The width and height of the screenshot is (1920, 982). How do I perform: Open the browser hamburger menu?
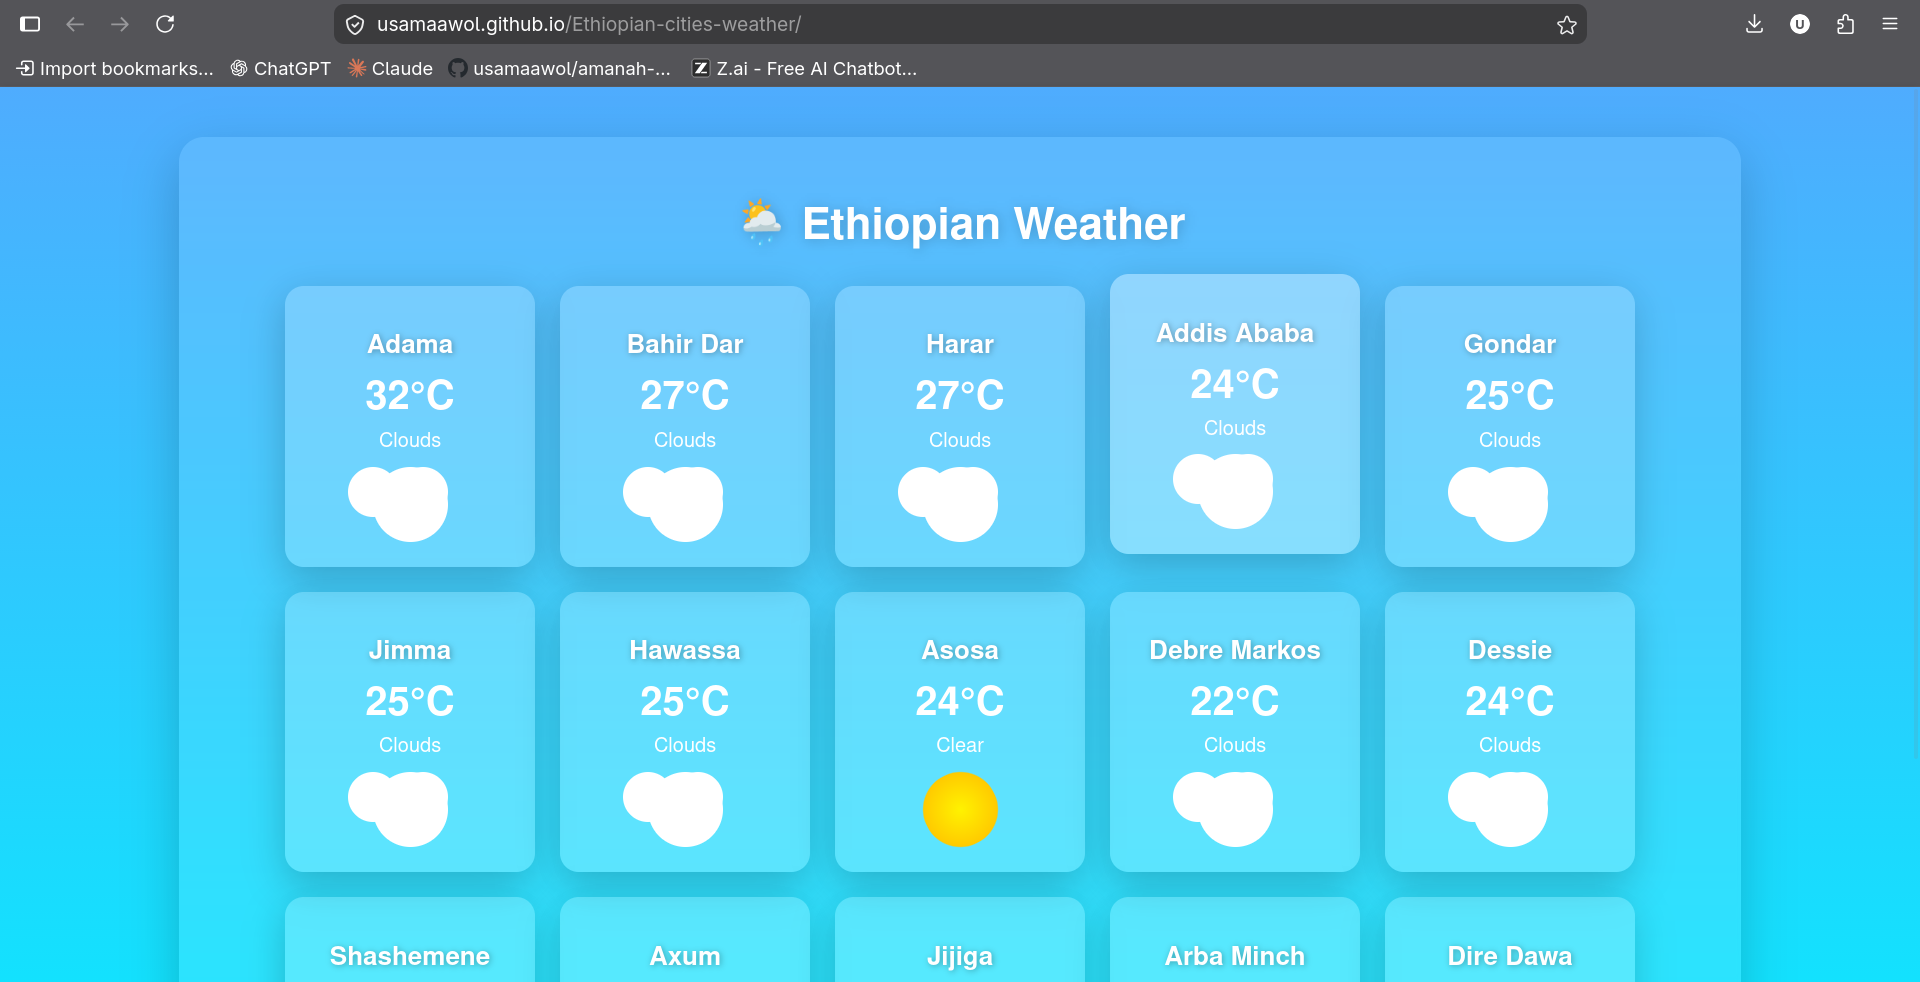click(1890, 24)
